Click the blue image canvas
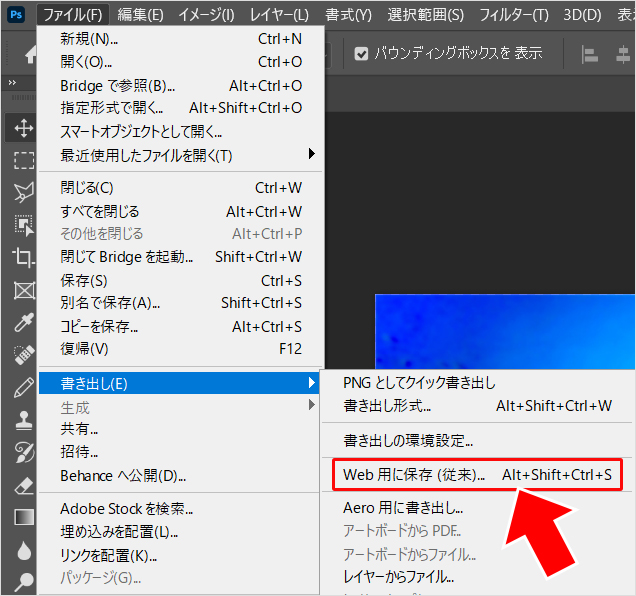Screen dimensions: 636x596 tap(505, 331)
